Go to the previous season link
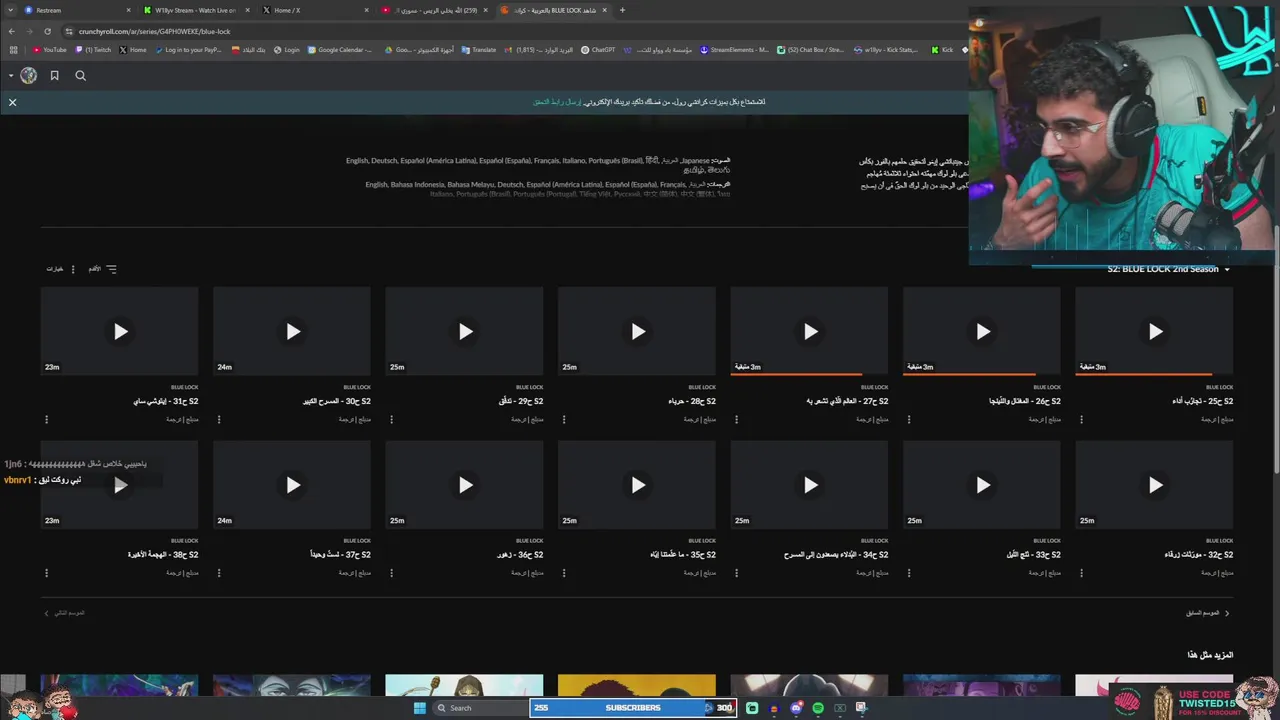The image size is (1280, 720). [x=1208, y=613]
